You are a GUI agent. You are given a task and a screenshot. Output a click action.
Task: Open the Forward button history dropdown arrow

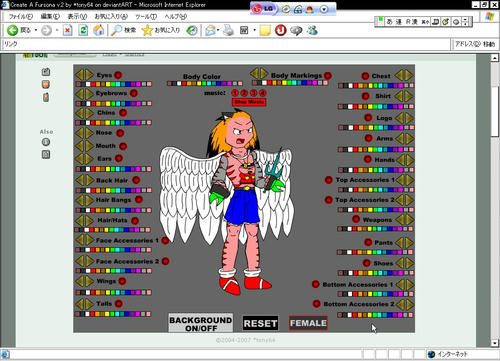56,31
